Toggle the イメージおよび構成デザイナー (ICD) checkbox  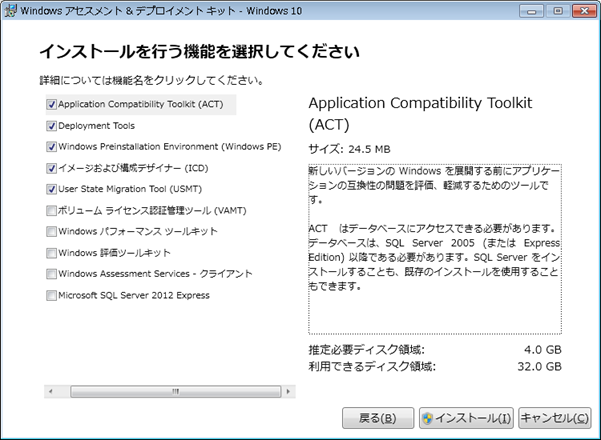pyautogui.click(x=51, y=168)
